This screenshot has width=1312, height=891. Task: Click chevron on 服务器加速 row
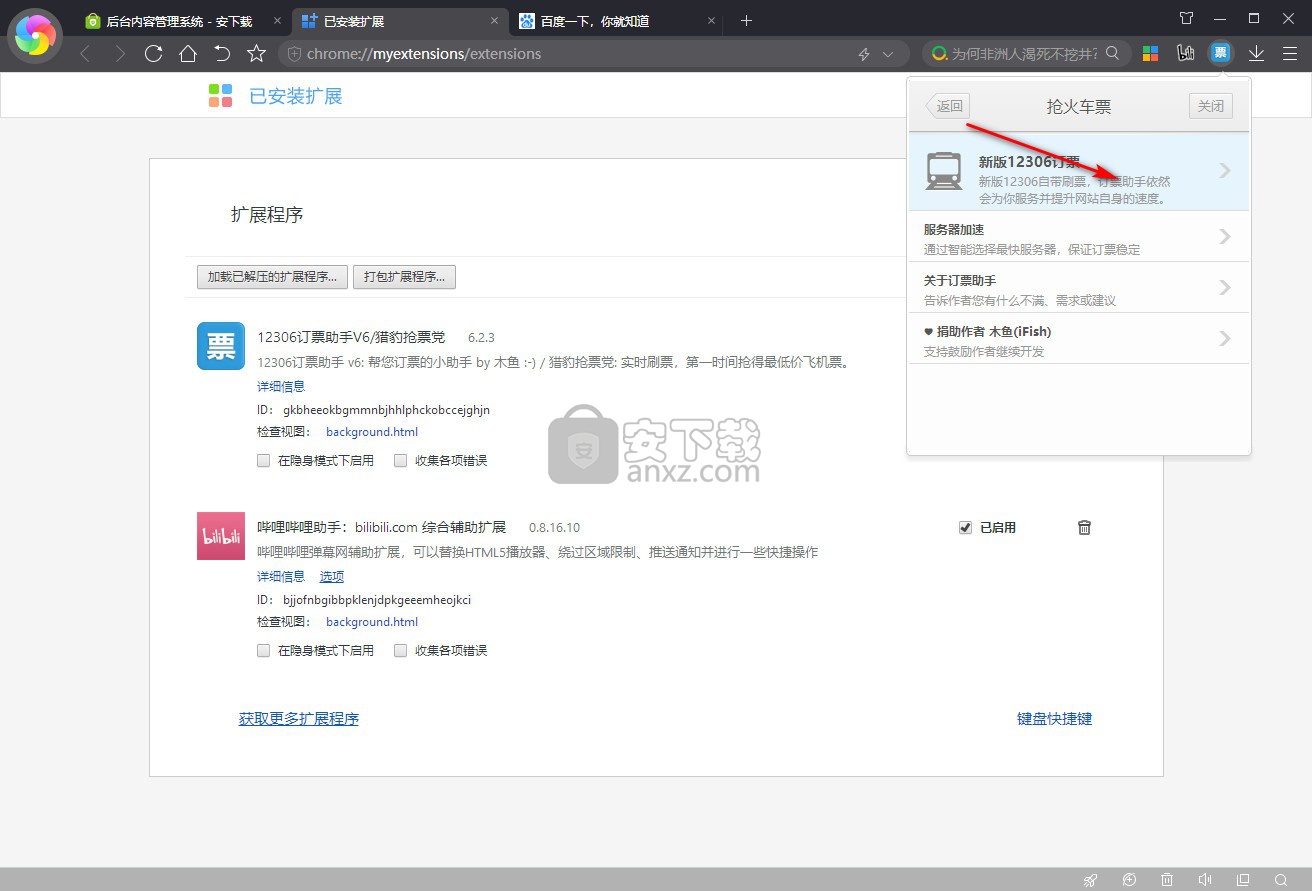pos(1225,237)
